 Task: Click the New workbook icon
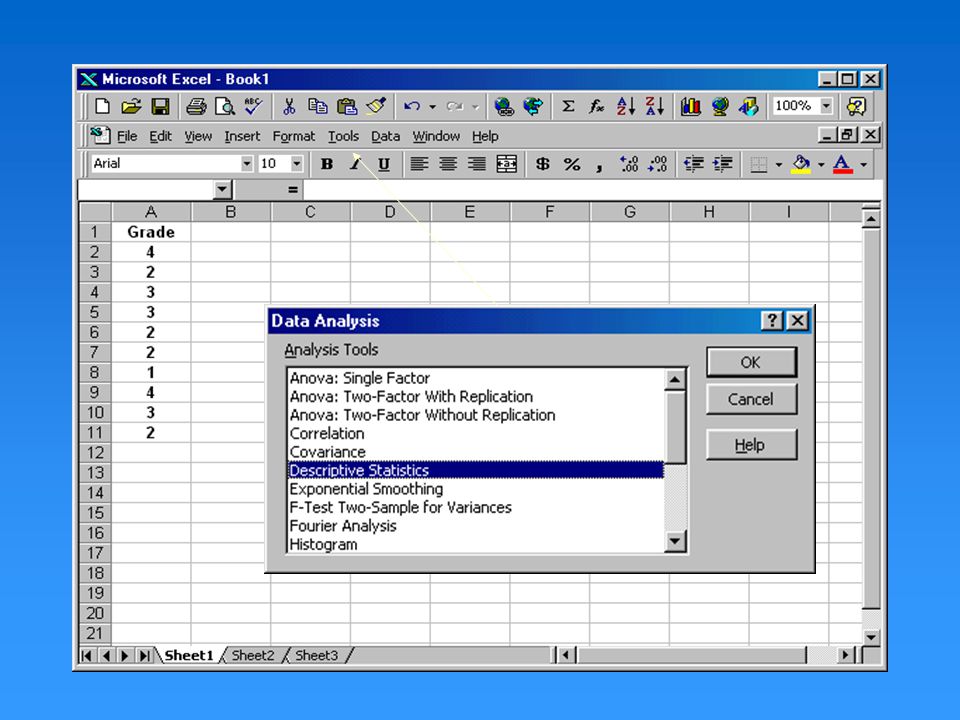102,107
